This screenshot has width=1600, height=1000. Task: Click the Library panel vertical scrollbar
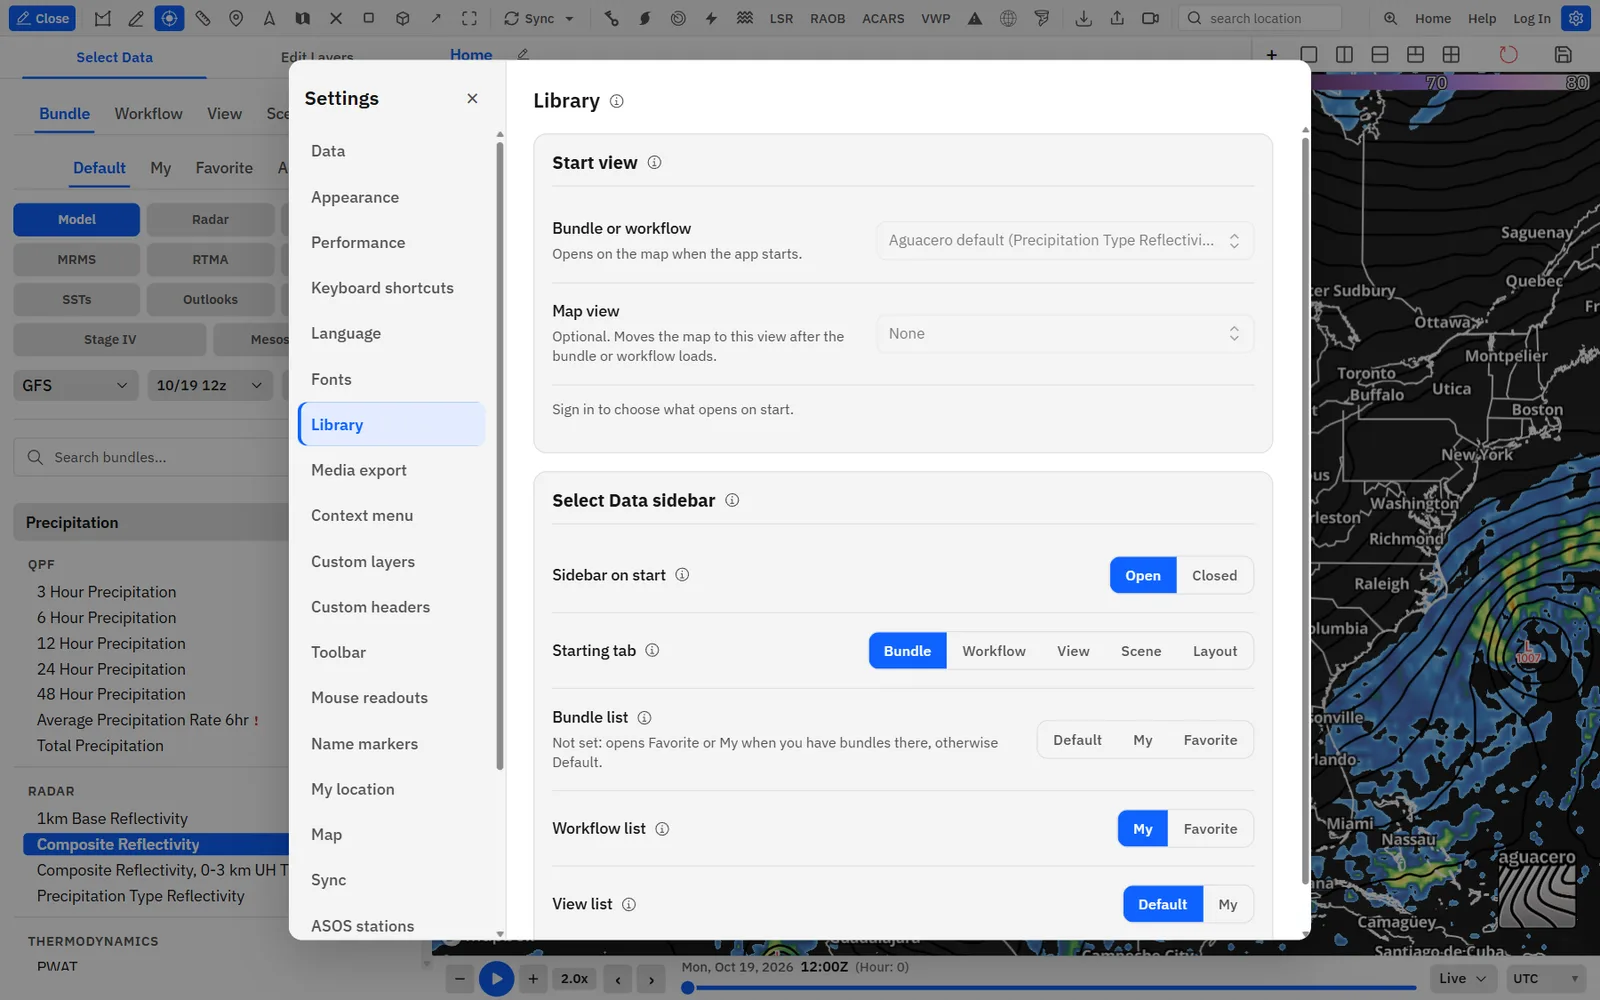point(1305,510)
